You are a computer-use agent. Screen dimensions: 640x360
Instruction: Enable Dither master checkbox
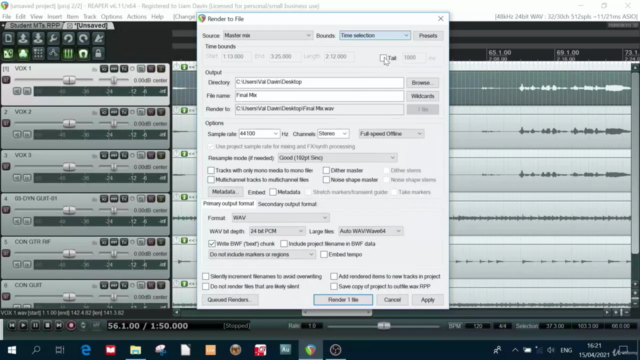(326, 170)
